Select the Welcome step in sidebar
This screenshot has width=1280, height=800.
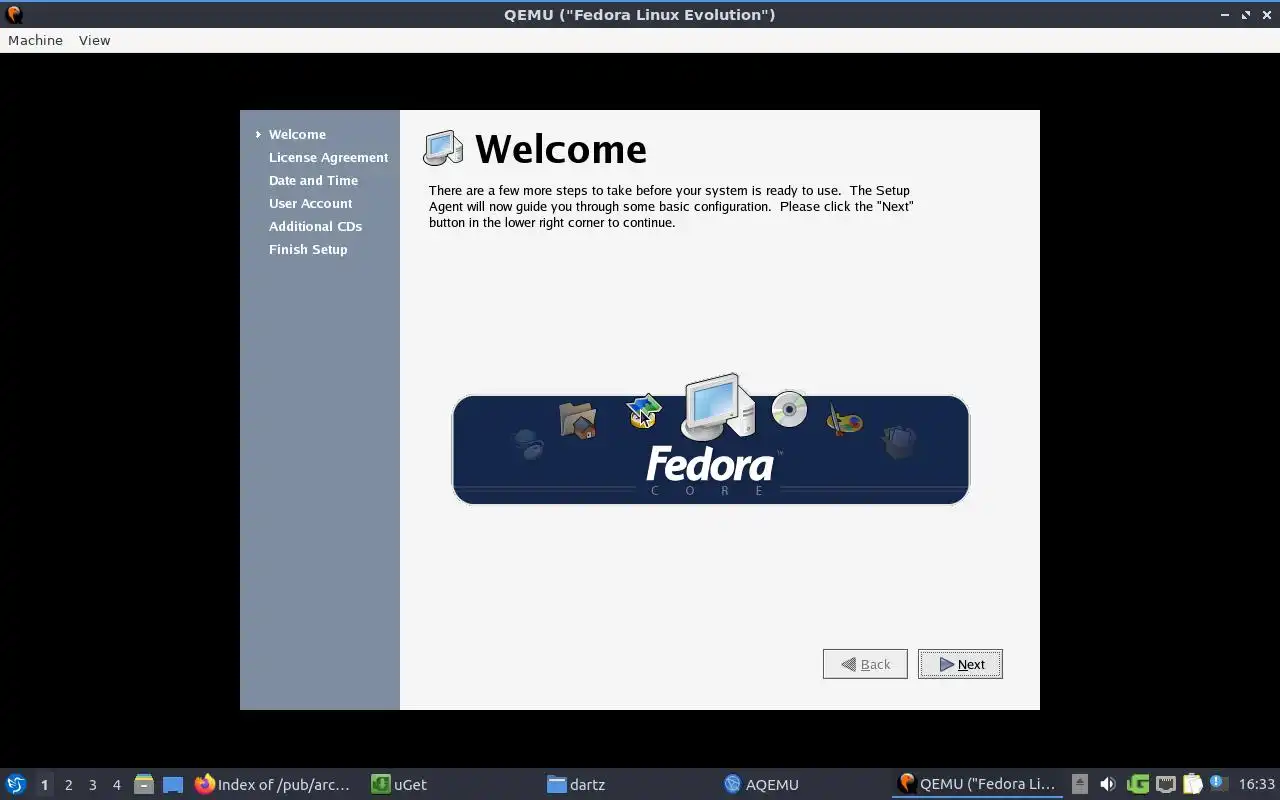pyautogui.click(x=297, y=134)
